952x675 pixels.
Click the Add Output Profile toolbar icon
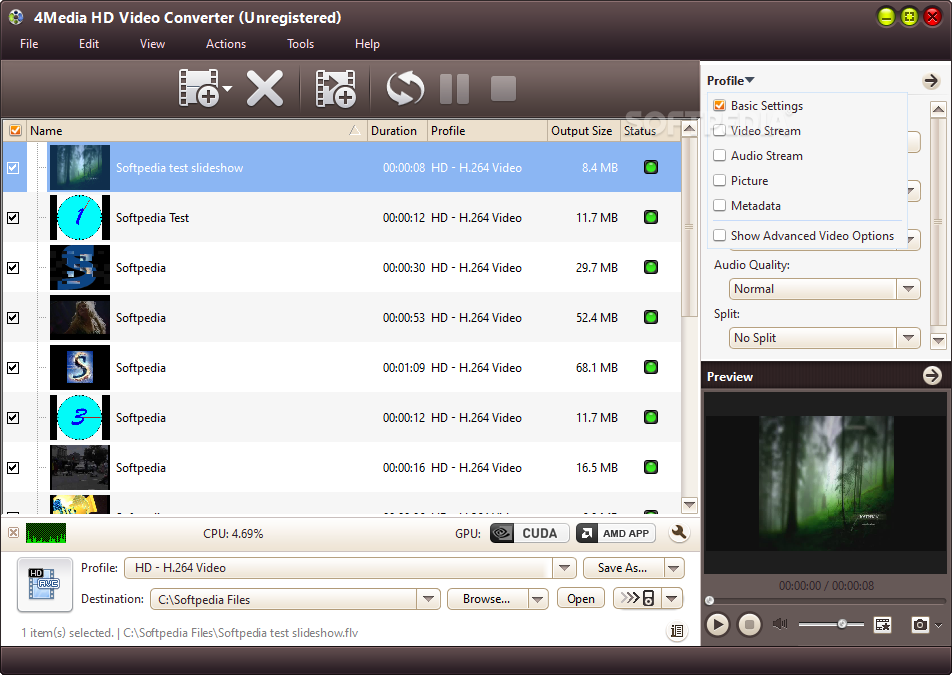pos(336,89)
